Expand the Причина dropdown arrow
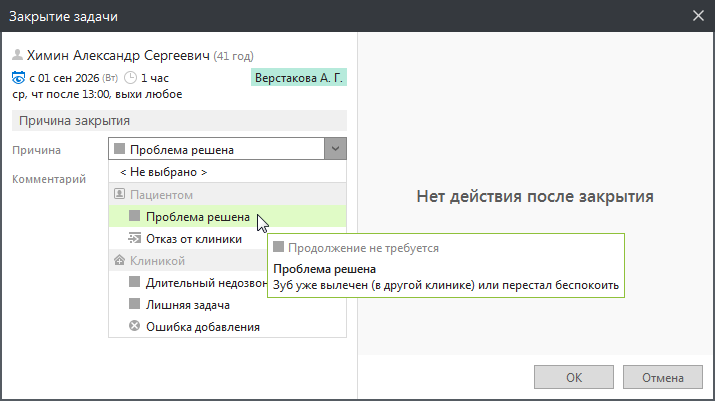Viewport: 715px width, 401px height. 335,149
